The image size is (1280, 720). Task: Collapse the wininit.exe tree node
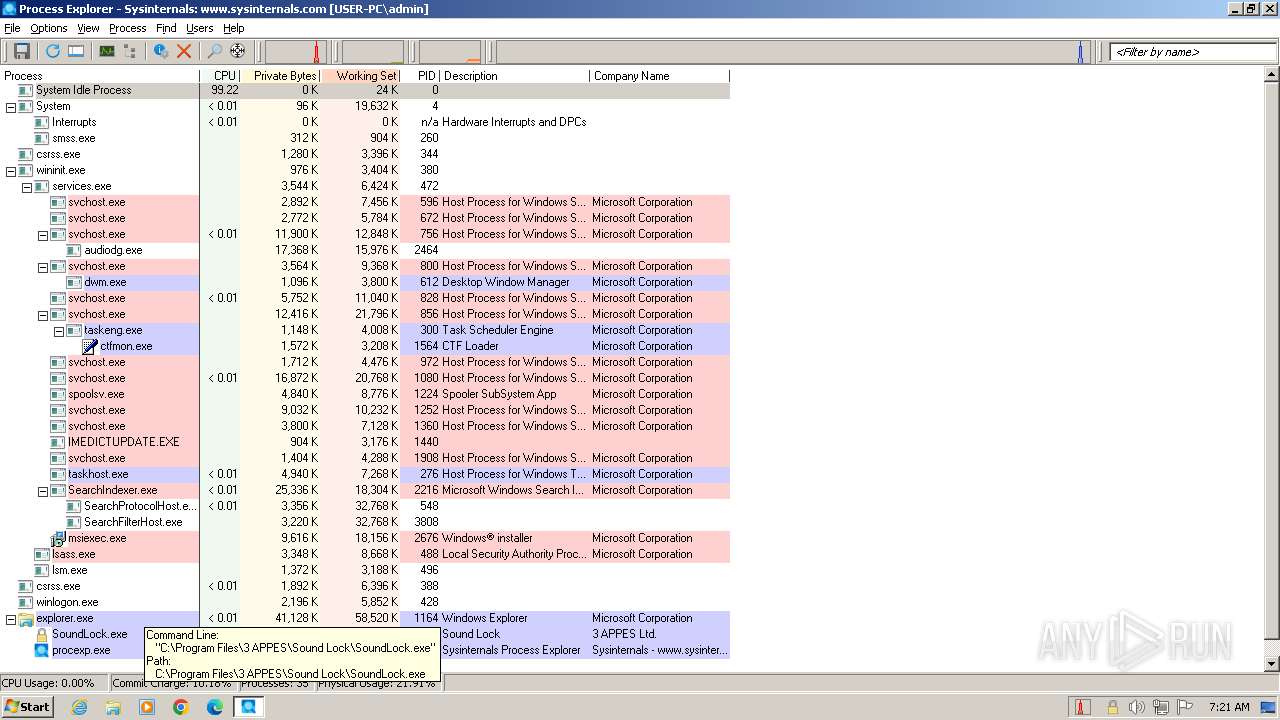11,170
